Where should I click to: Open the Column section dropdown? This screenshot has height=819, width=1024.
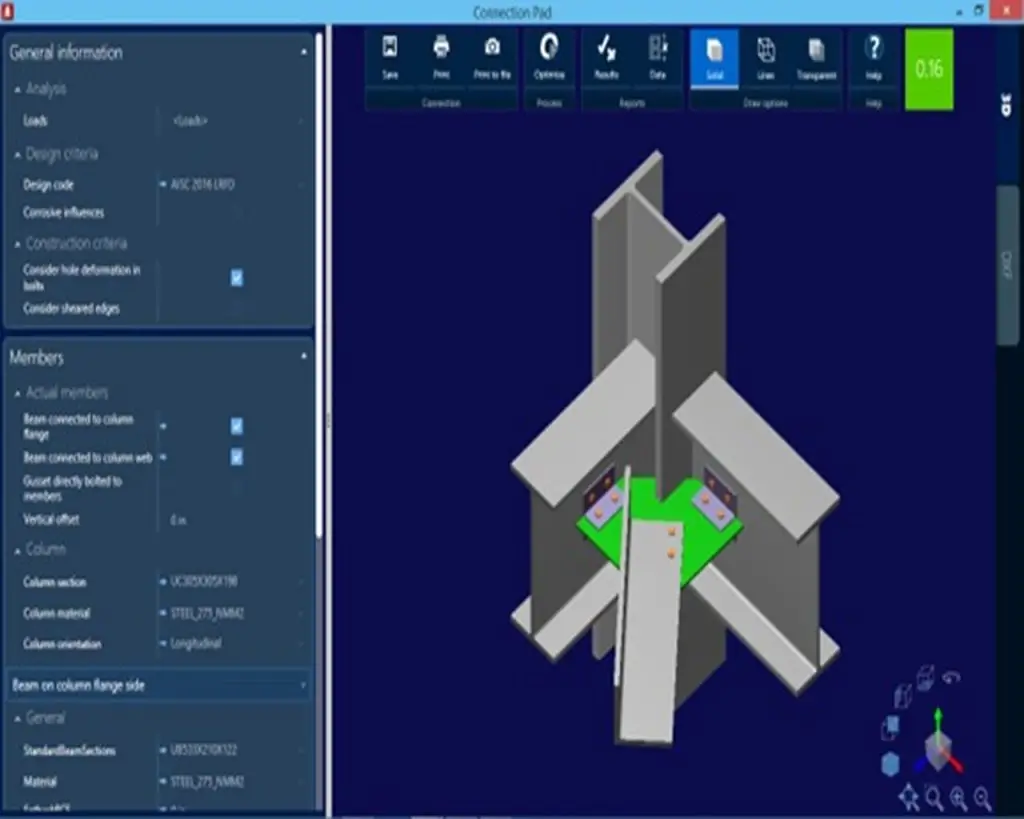pos(232,582)
